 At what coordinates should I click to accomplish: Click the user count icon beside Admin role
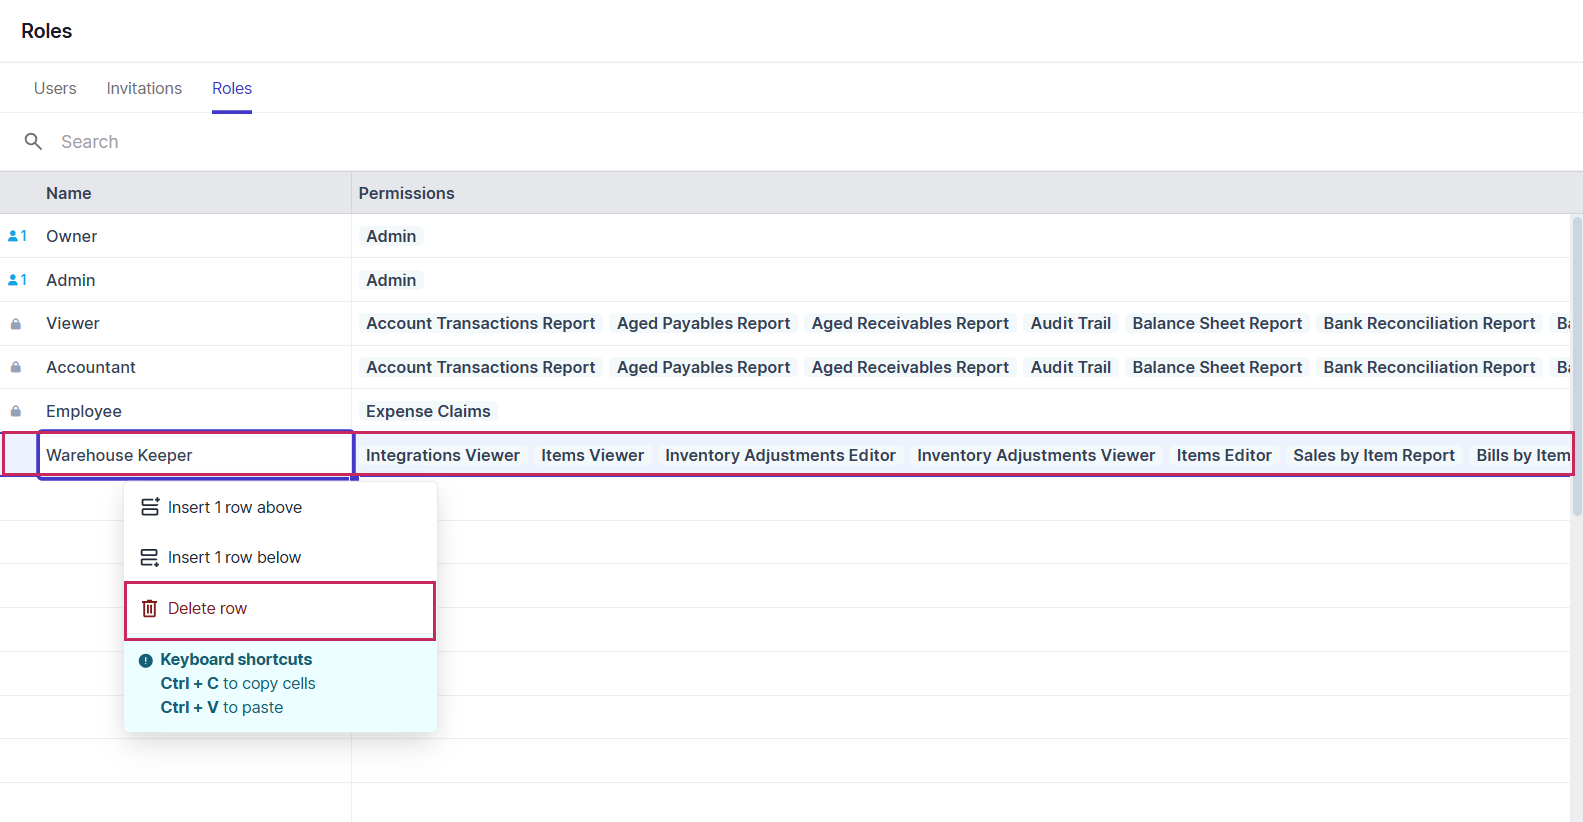17,280
